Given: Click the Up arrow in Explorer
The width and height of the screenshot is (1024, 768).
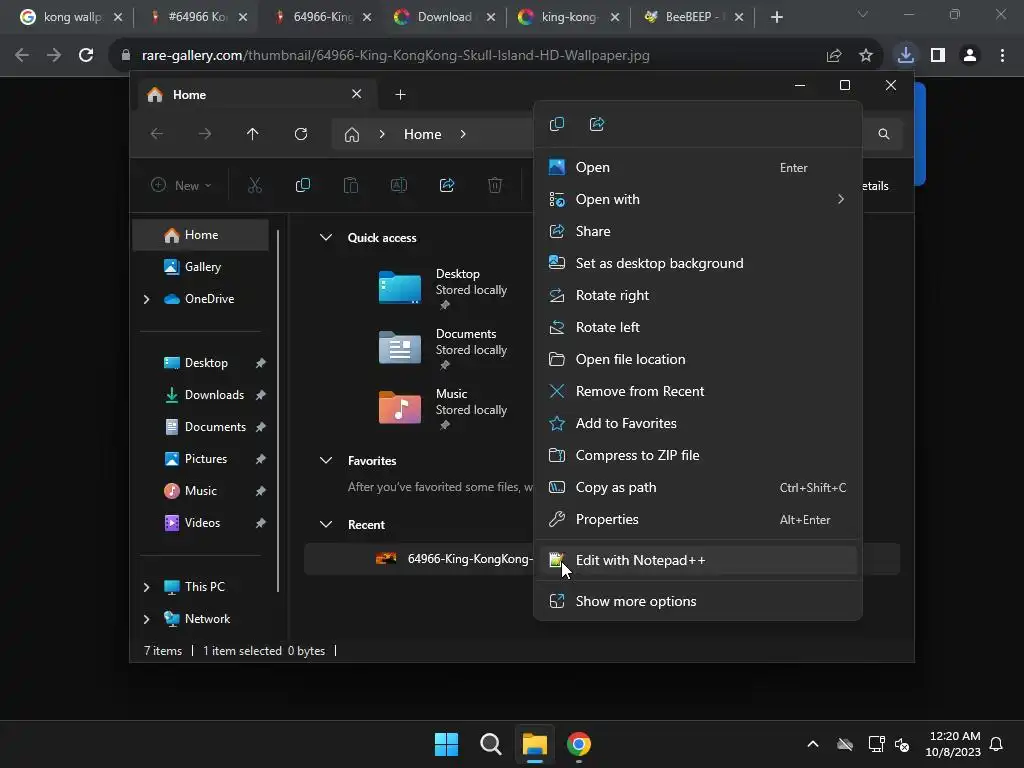Looking at the screenshot, I should [253, 134].
